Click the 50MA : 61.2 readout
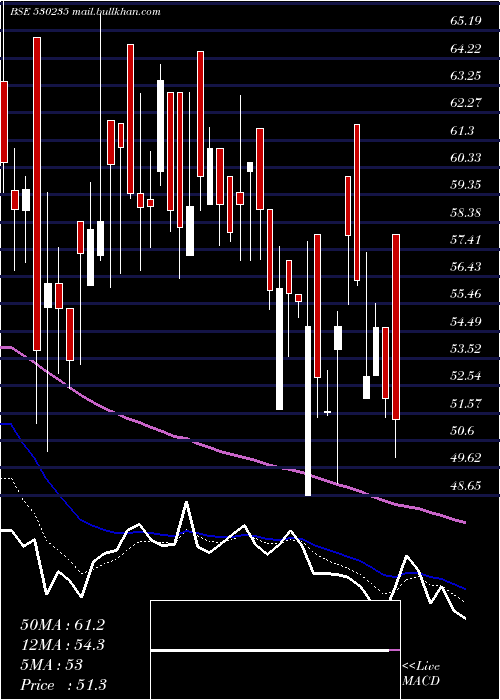 [63, 625]
